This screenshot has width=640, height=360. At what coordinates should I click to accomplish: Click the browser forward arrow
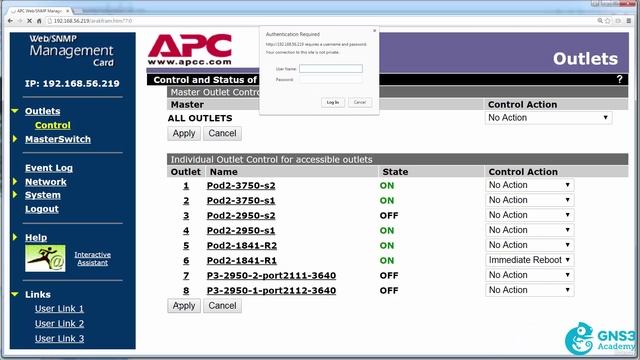[x=20, y=21]
